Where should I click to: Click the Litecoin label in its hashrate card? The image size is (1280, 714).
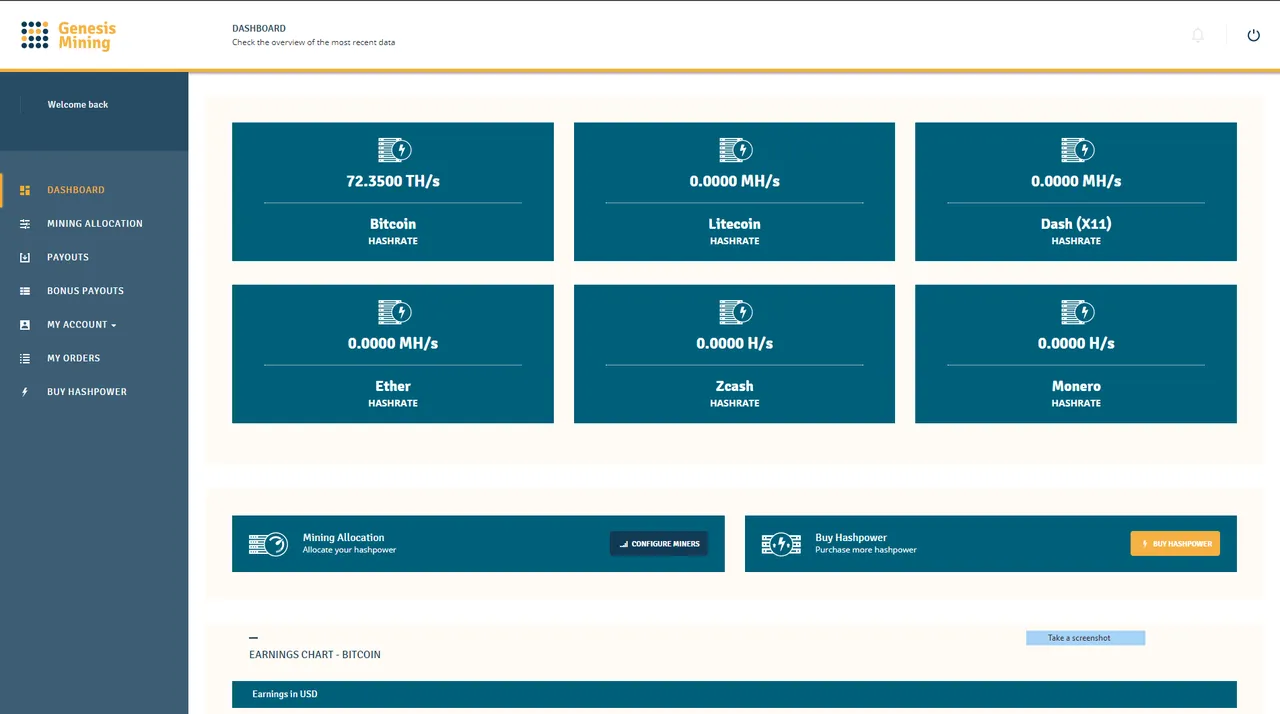(x=735, y=224)
